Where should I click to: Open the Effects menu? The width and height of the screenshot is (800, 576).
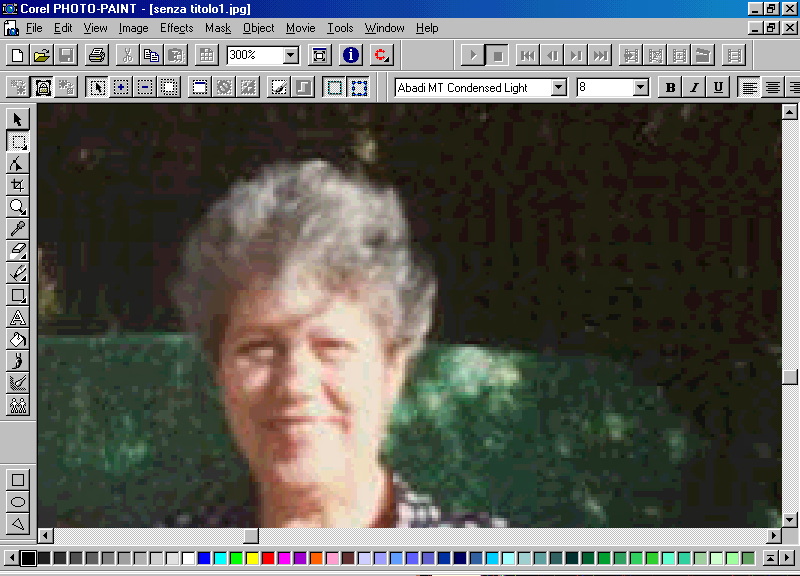click(176, 28)
